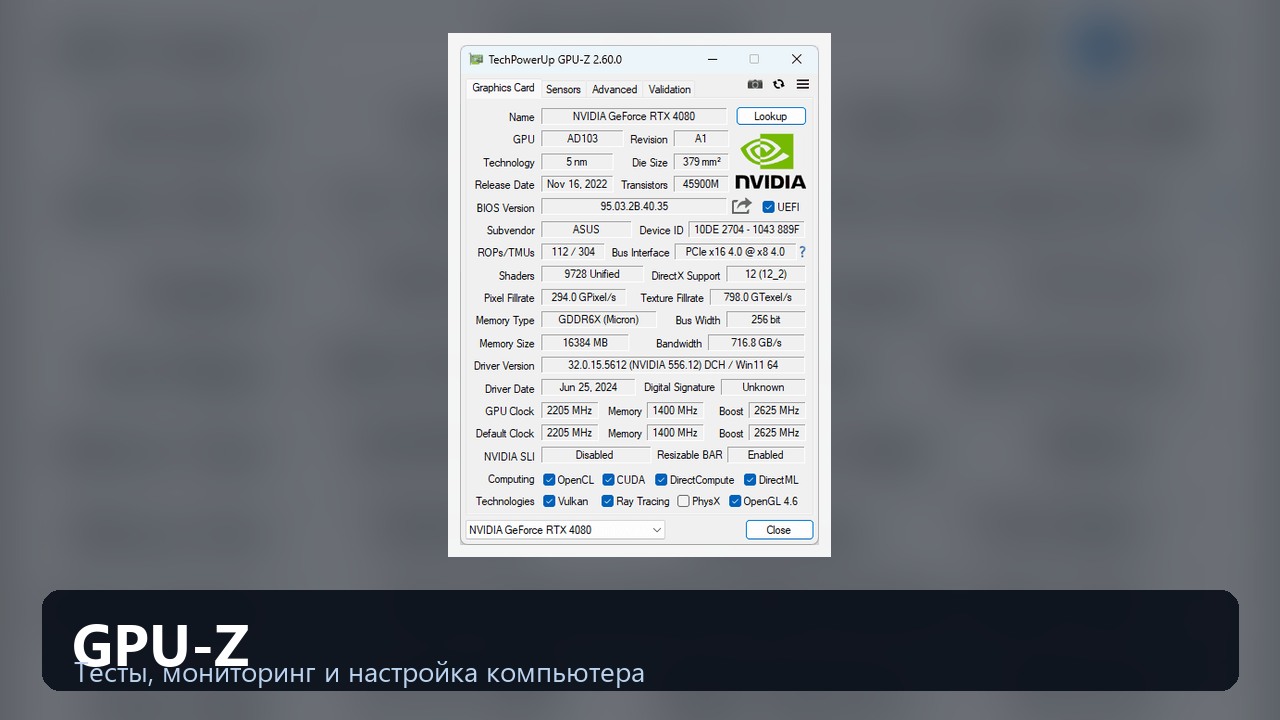
Task: Click the NVIDIA logo image
Action: pos(770,161)
